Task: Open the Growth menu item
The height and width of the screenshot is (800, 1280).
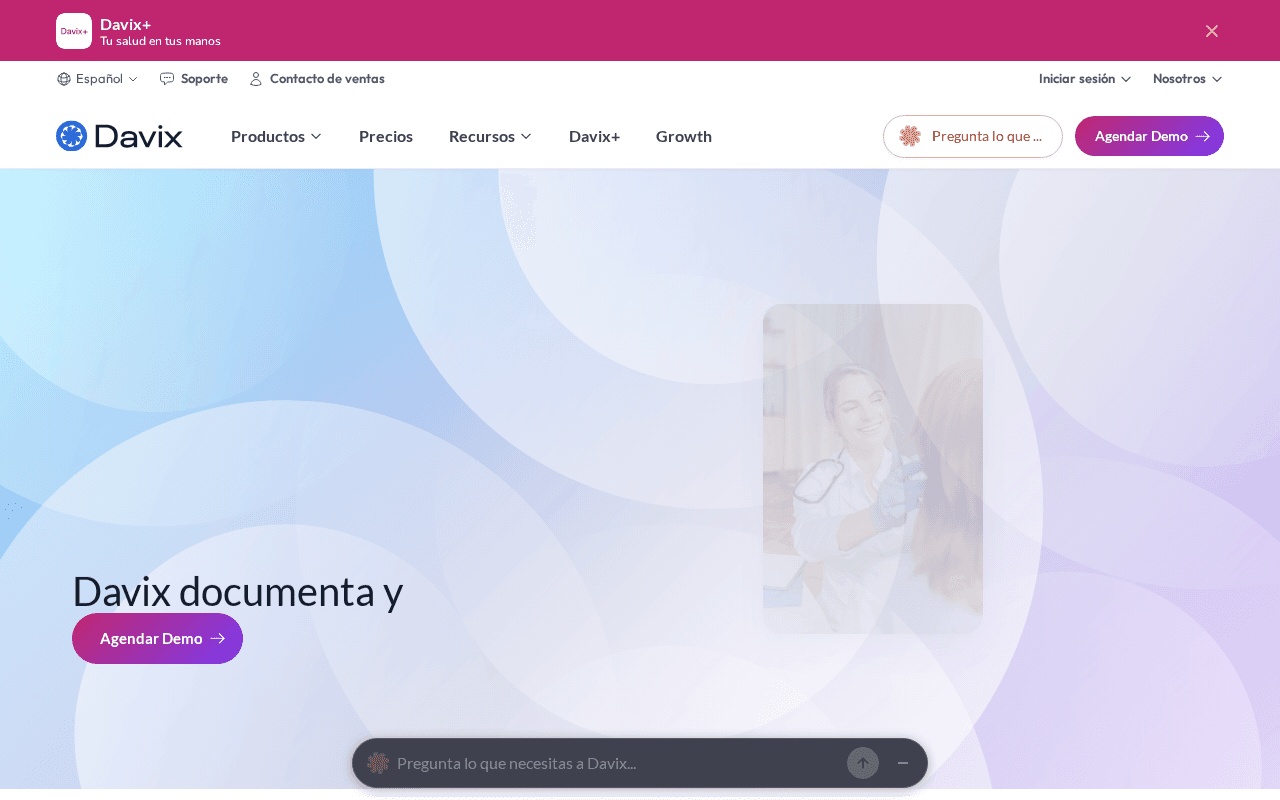Action: pos(684,136)
